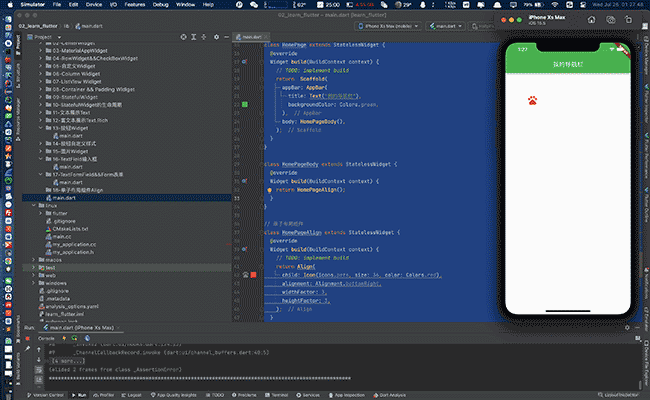Open the Logcat tool window
Screen dimensions: 650x400
click(x=131, y=395)
